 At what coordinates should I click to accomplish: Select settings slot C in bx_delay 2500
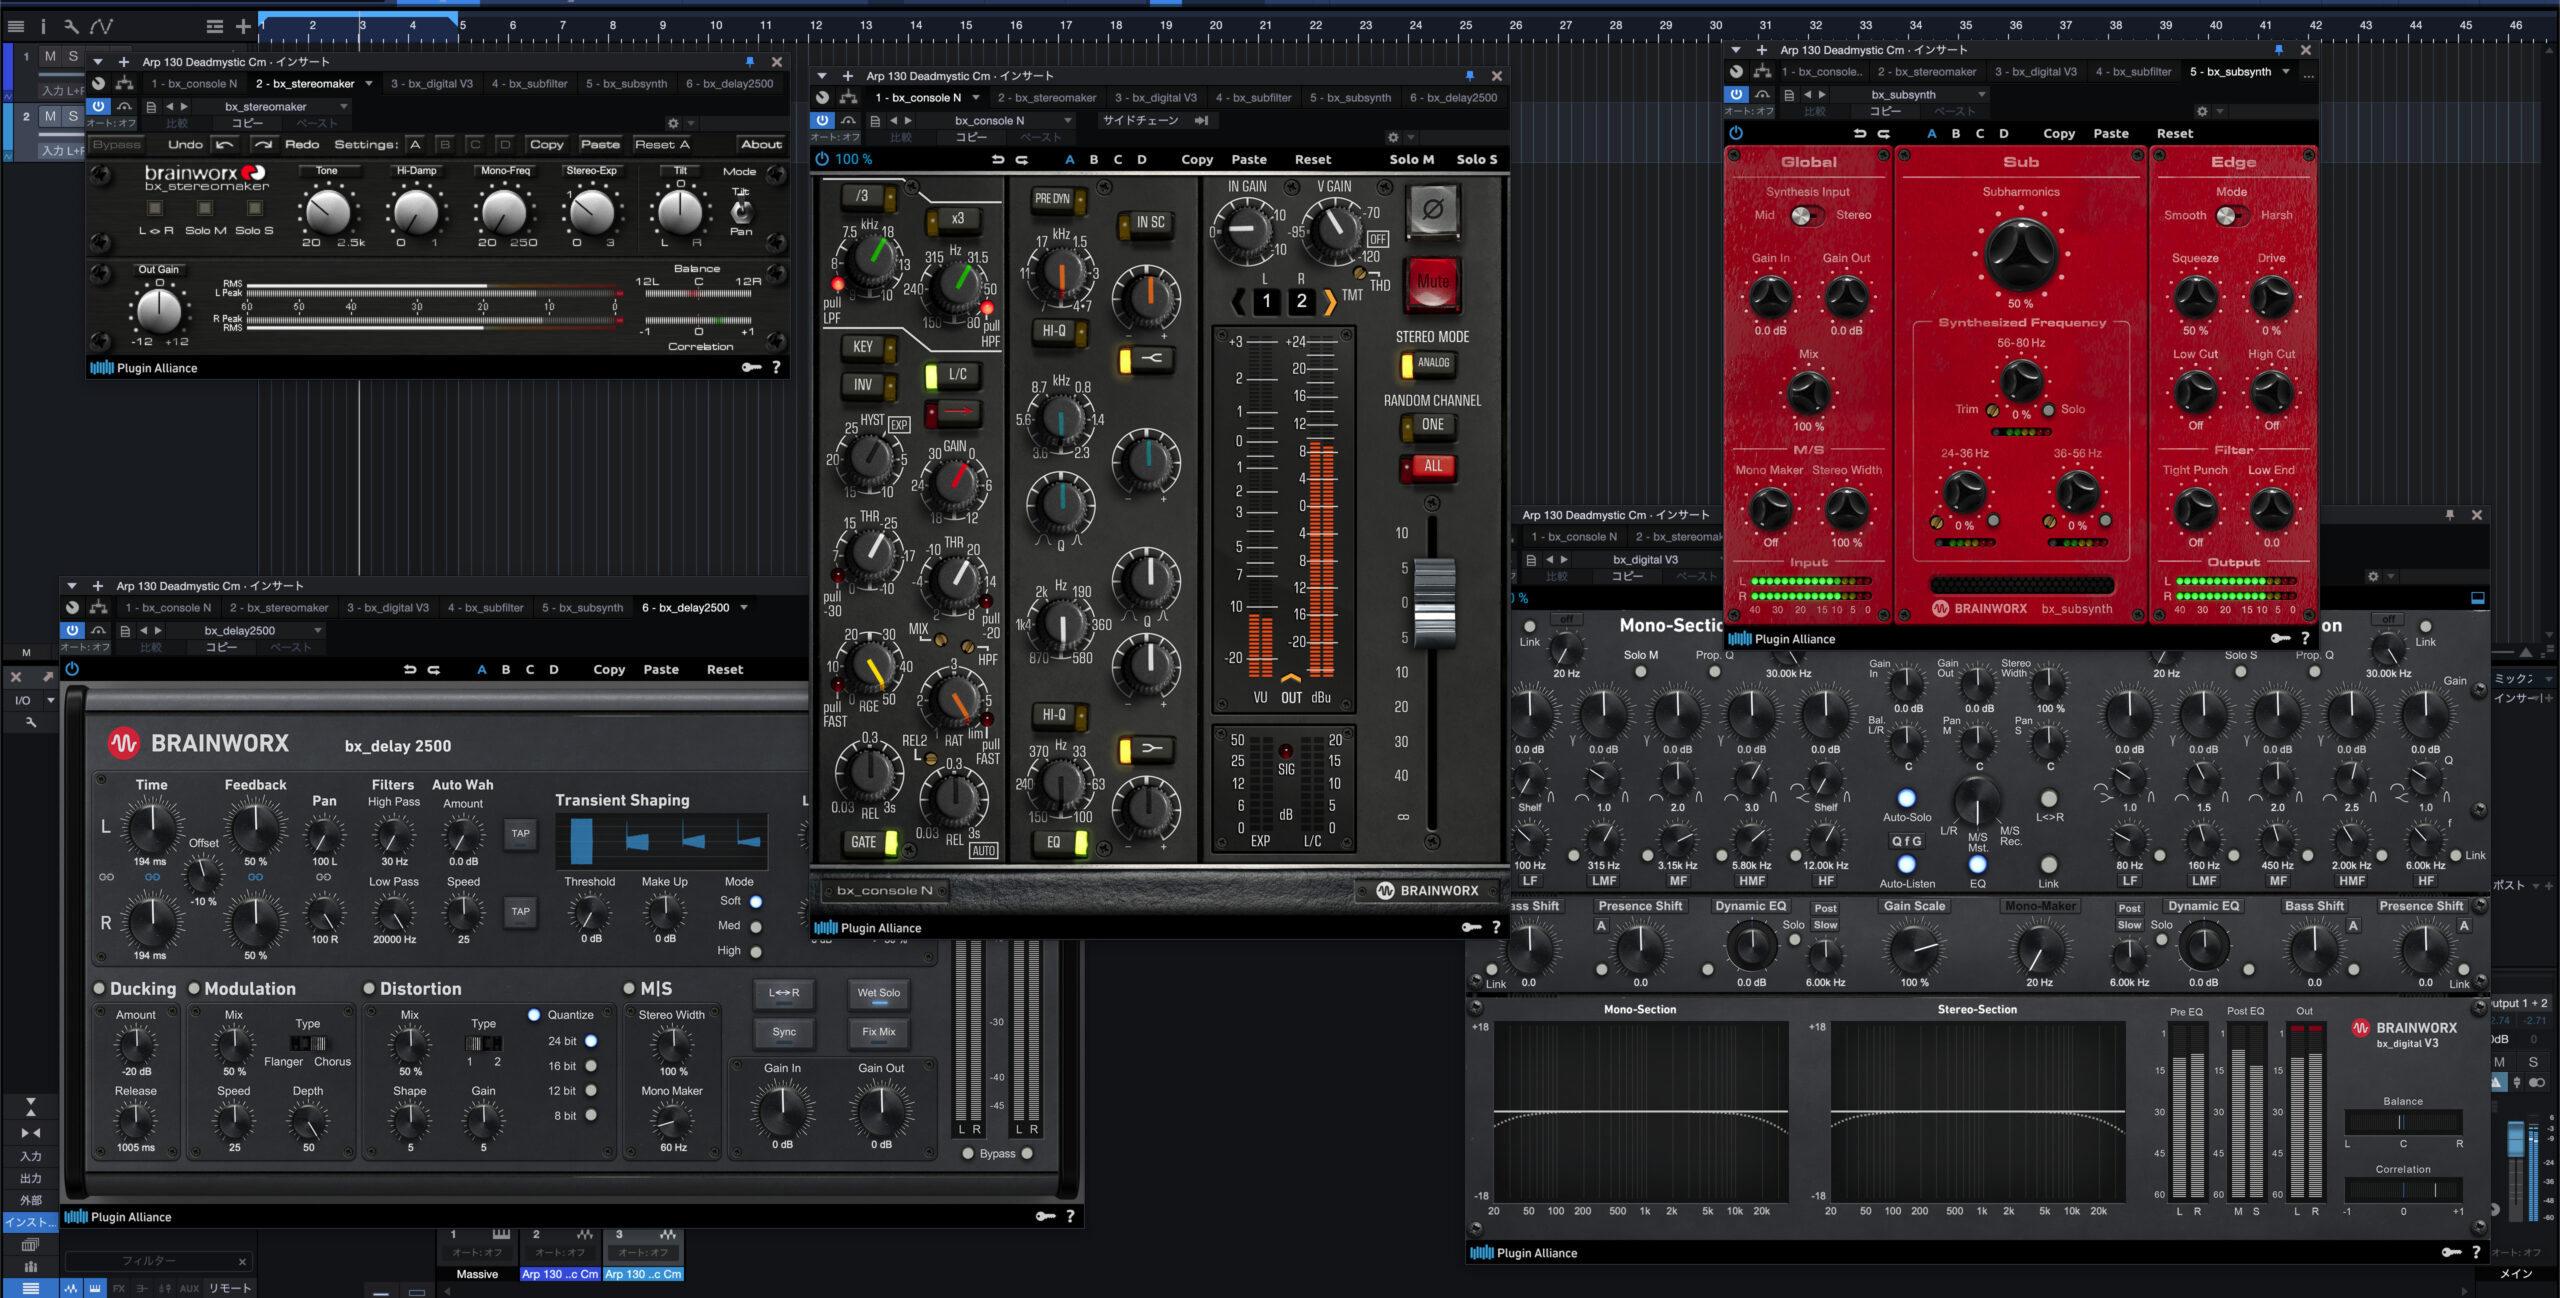click(529, 669)
